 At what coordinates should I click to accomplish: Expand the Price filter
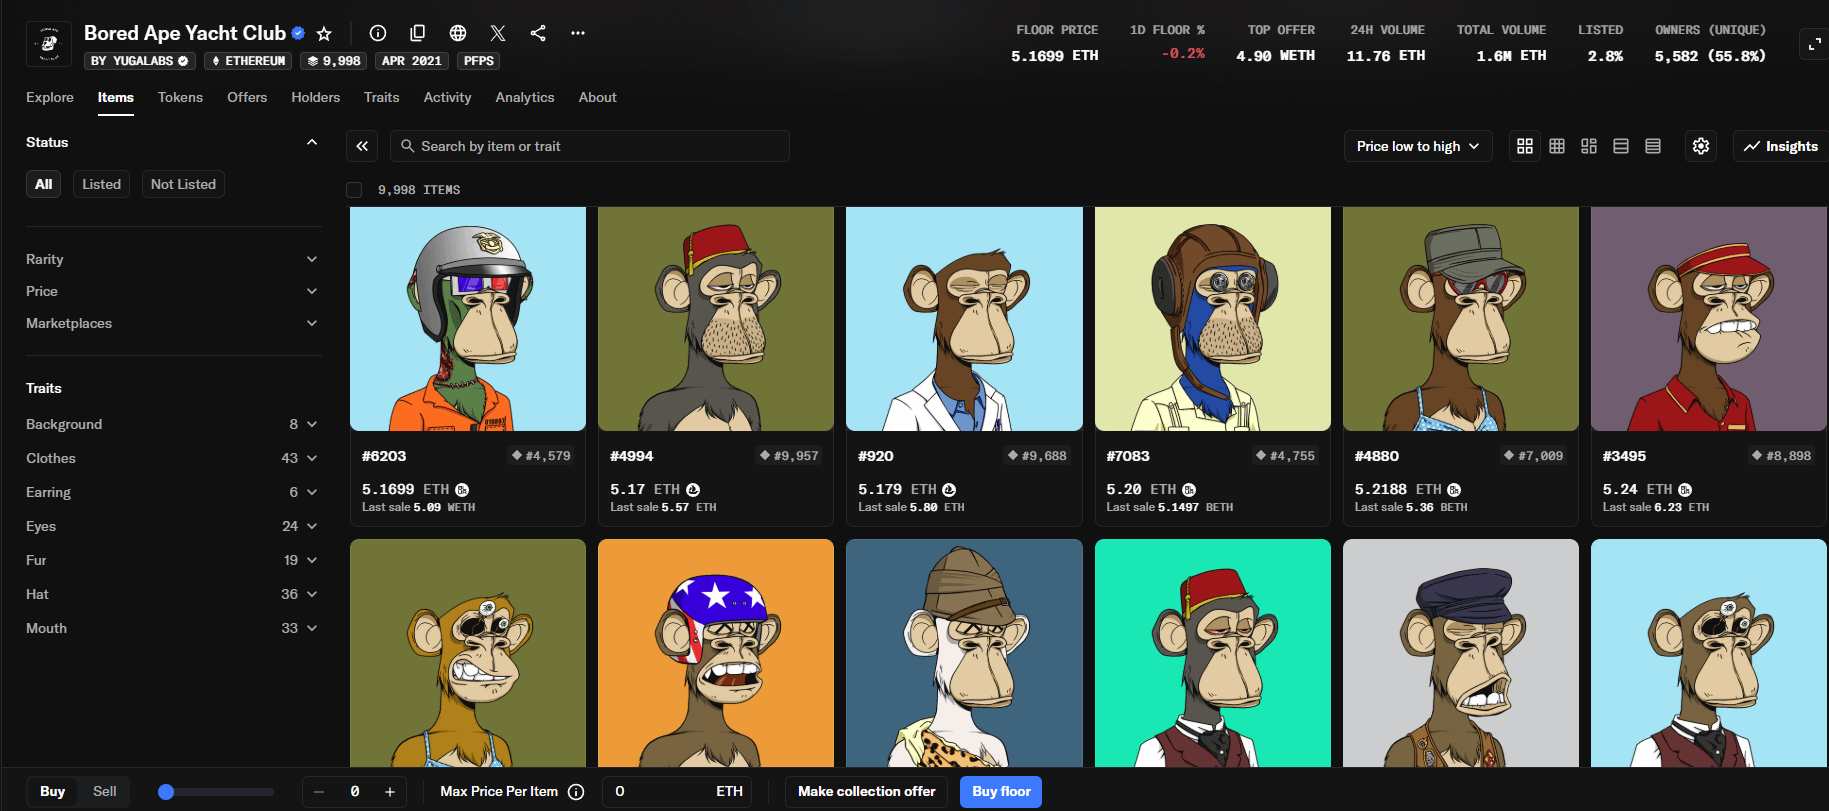pos(172,291)
